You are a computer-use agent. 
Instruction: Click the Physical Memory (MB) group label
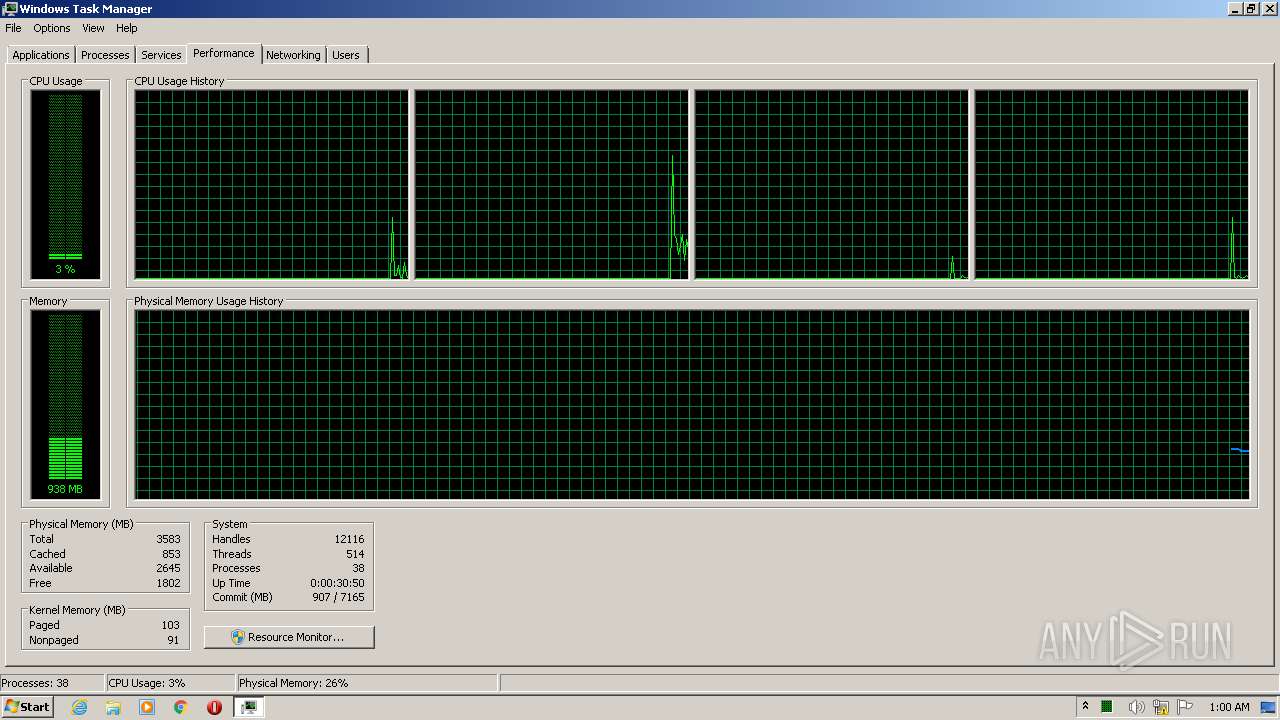click(x=81, y=524)
